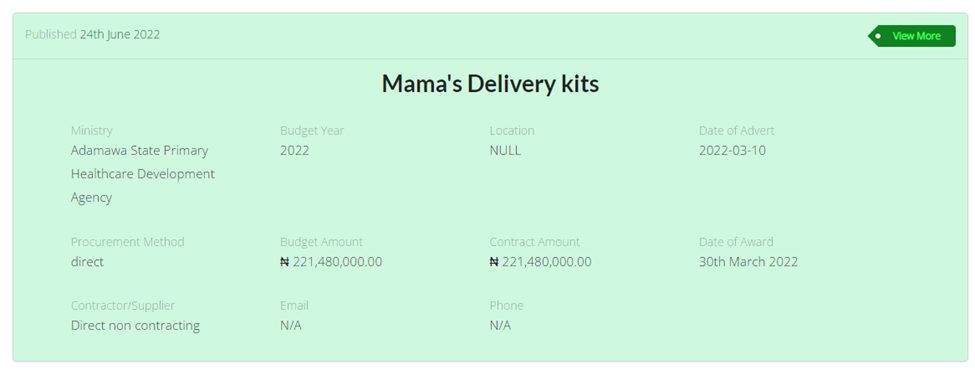The image size is (975, 370).
Task: Click the Phone N/A value
Action: pyautogui.click(x=500, y=325)
